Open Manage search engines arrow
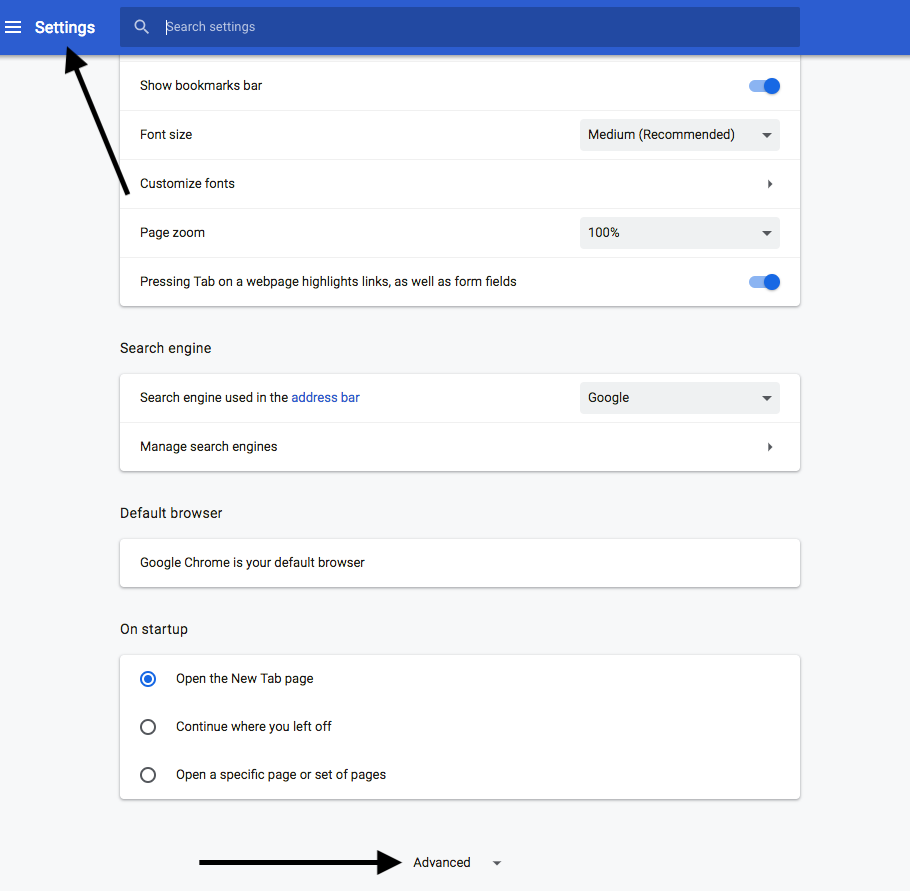Screen dimensions: 910x891 [x=770, y=447]
